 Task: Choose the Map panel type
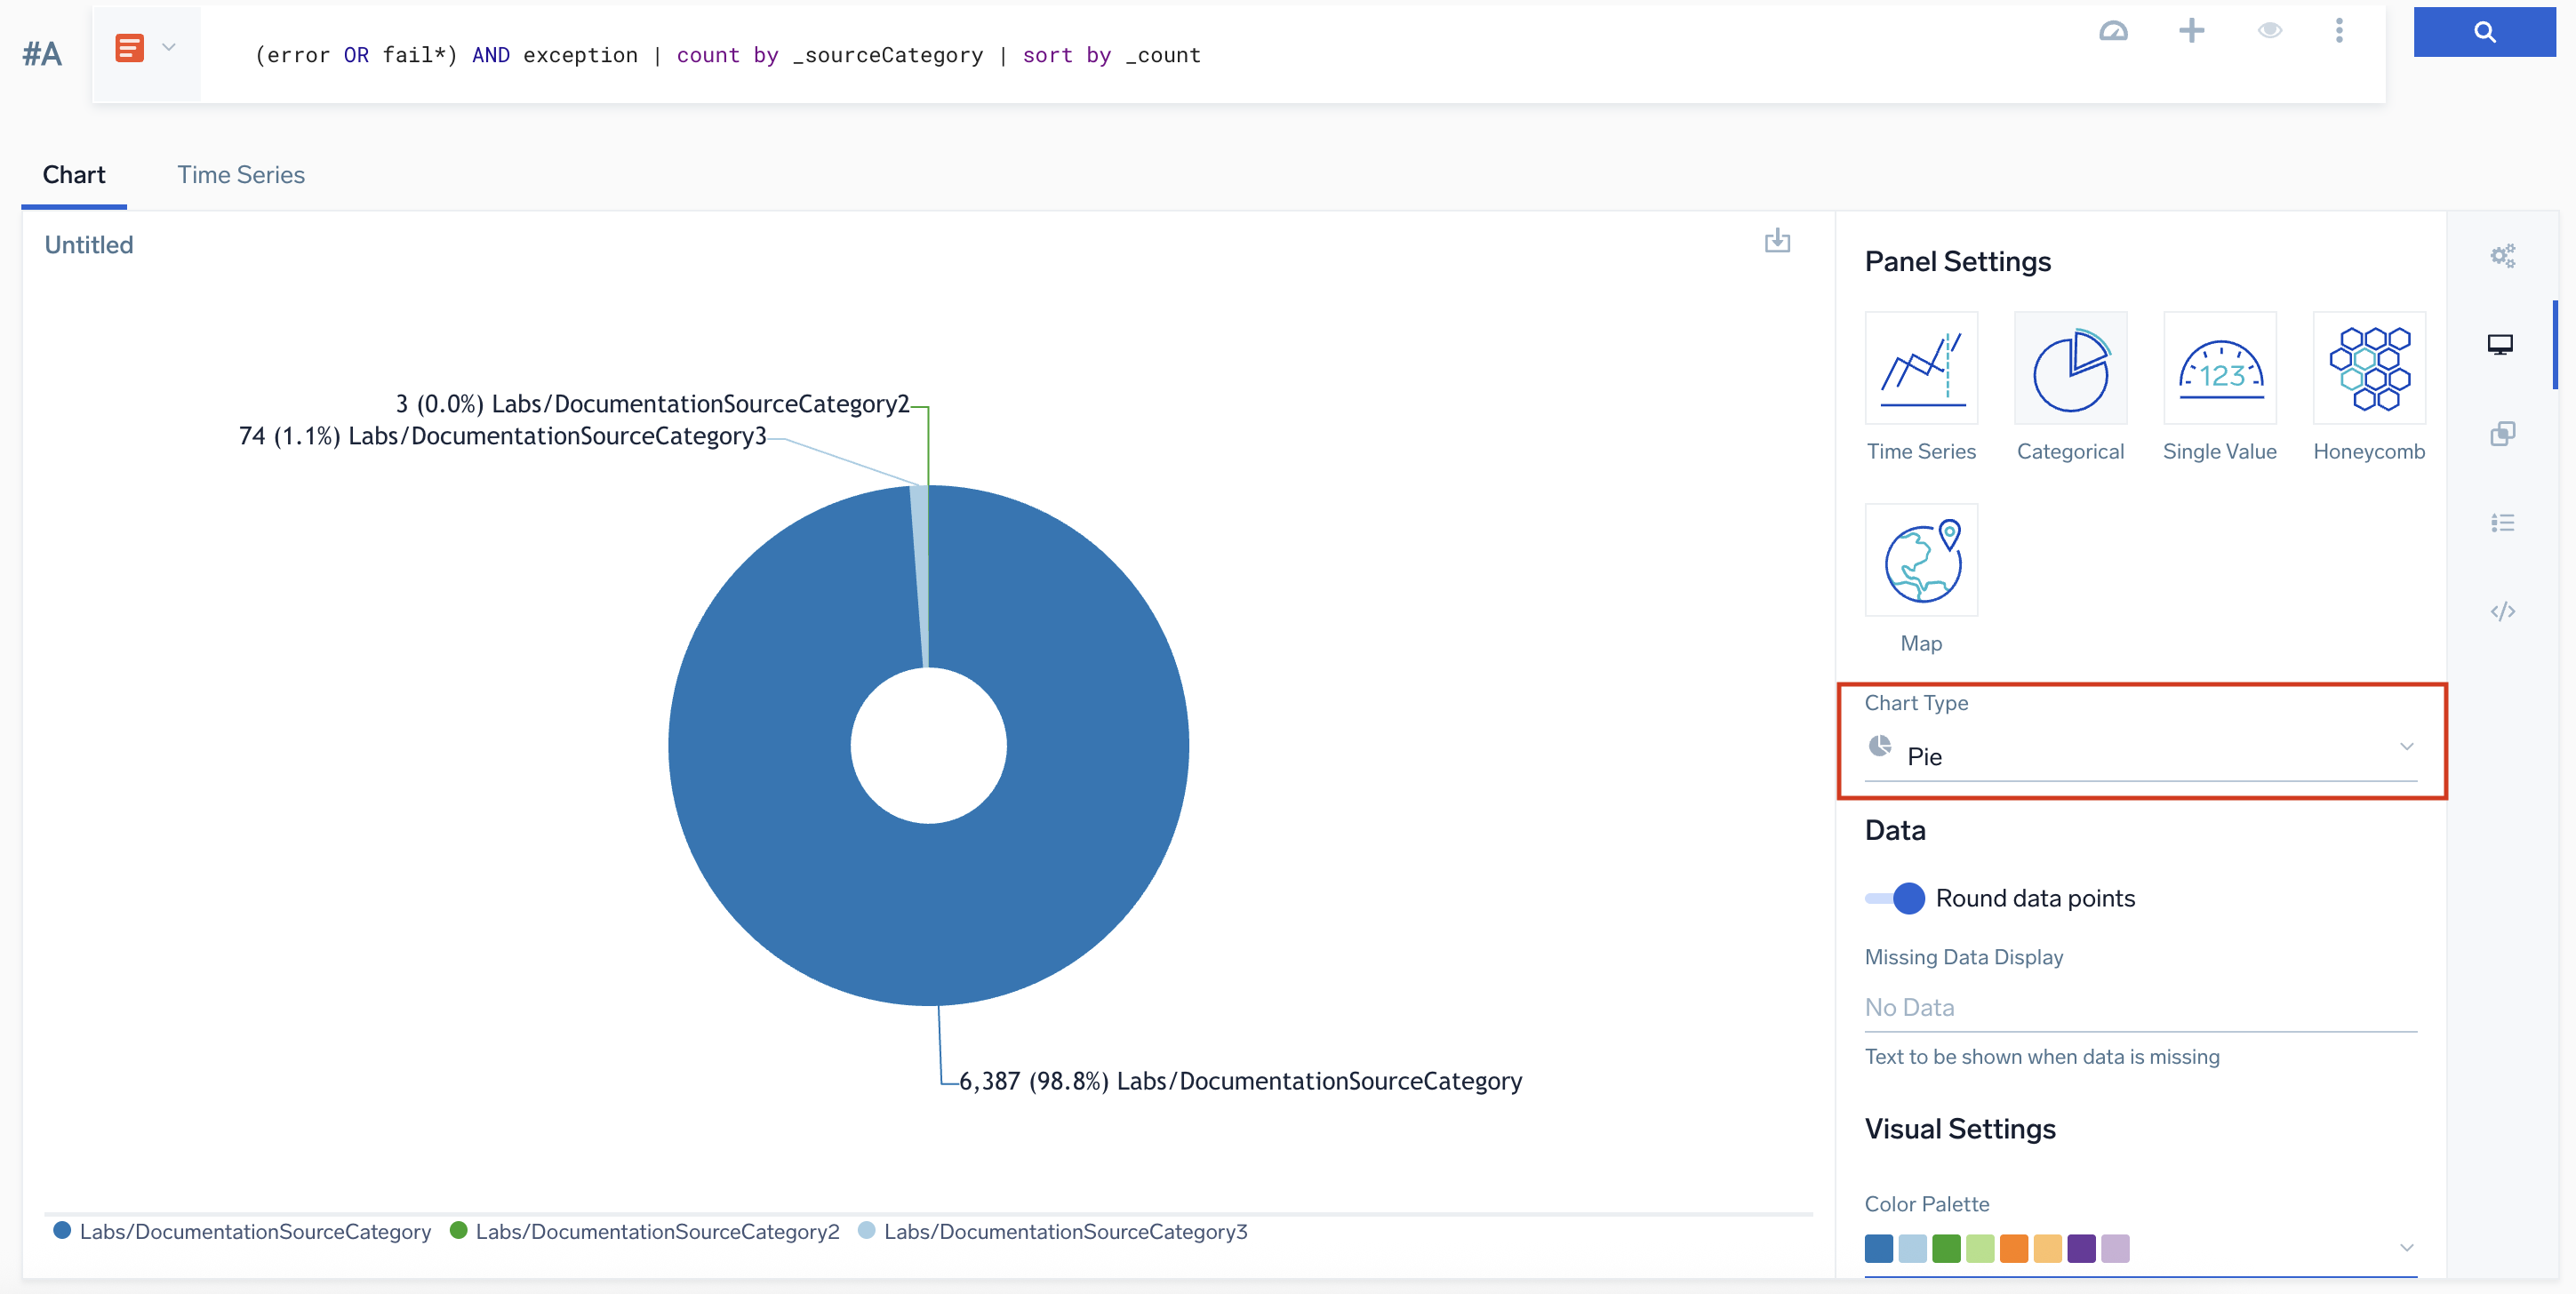point(1920,561)
